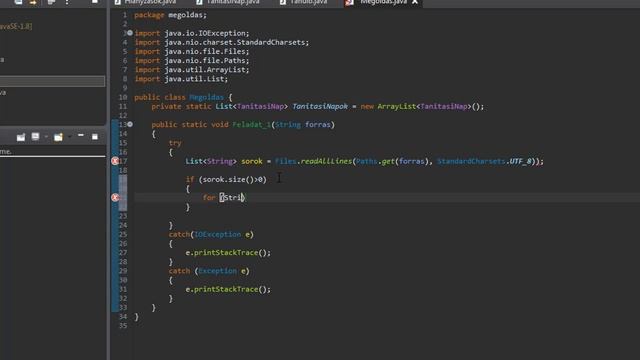The width and height of the screenshot is (640, 360).
Task: Click the if (sorok.size()>0) condition
Action: [226, 179]
